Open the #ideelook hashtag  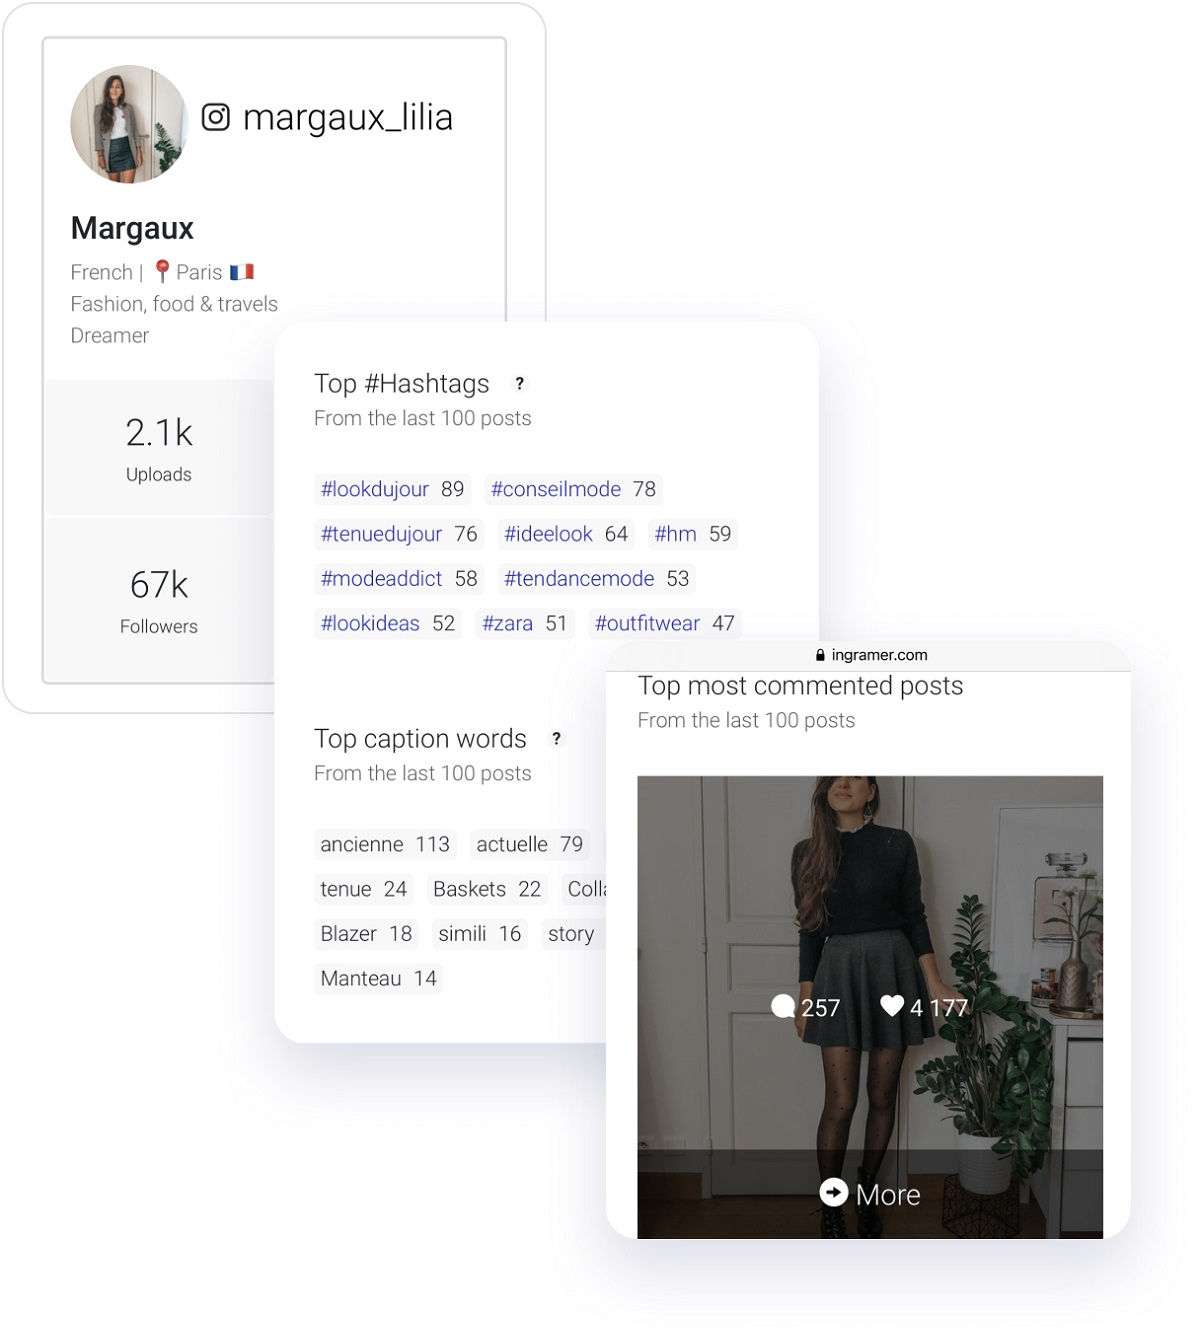pyautogui.click(x=566, y=534)
